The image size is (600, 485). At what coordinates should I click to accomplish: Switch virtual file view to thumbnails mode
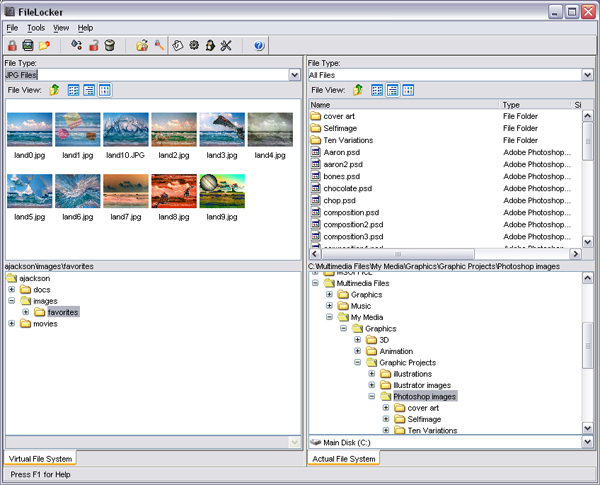105,90
